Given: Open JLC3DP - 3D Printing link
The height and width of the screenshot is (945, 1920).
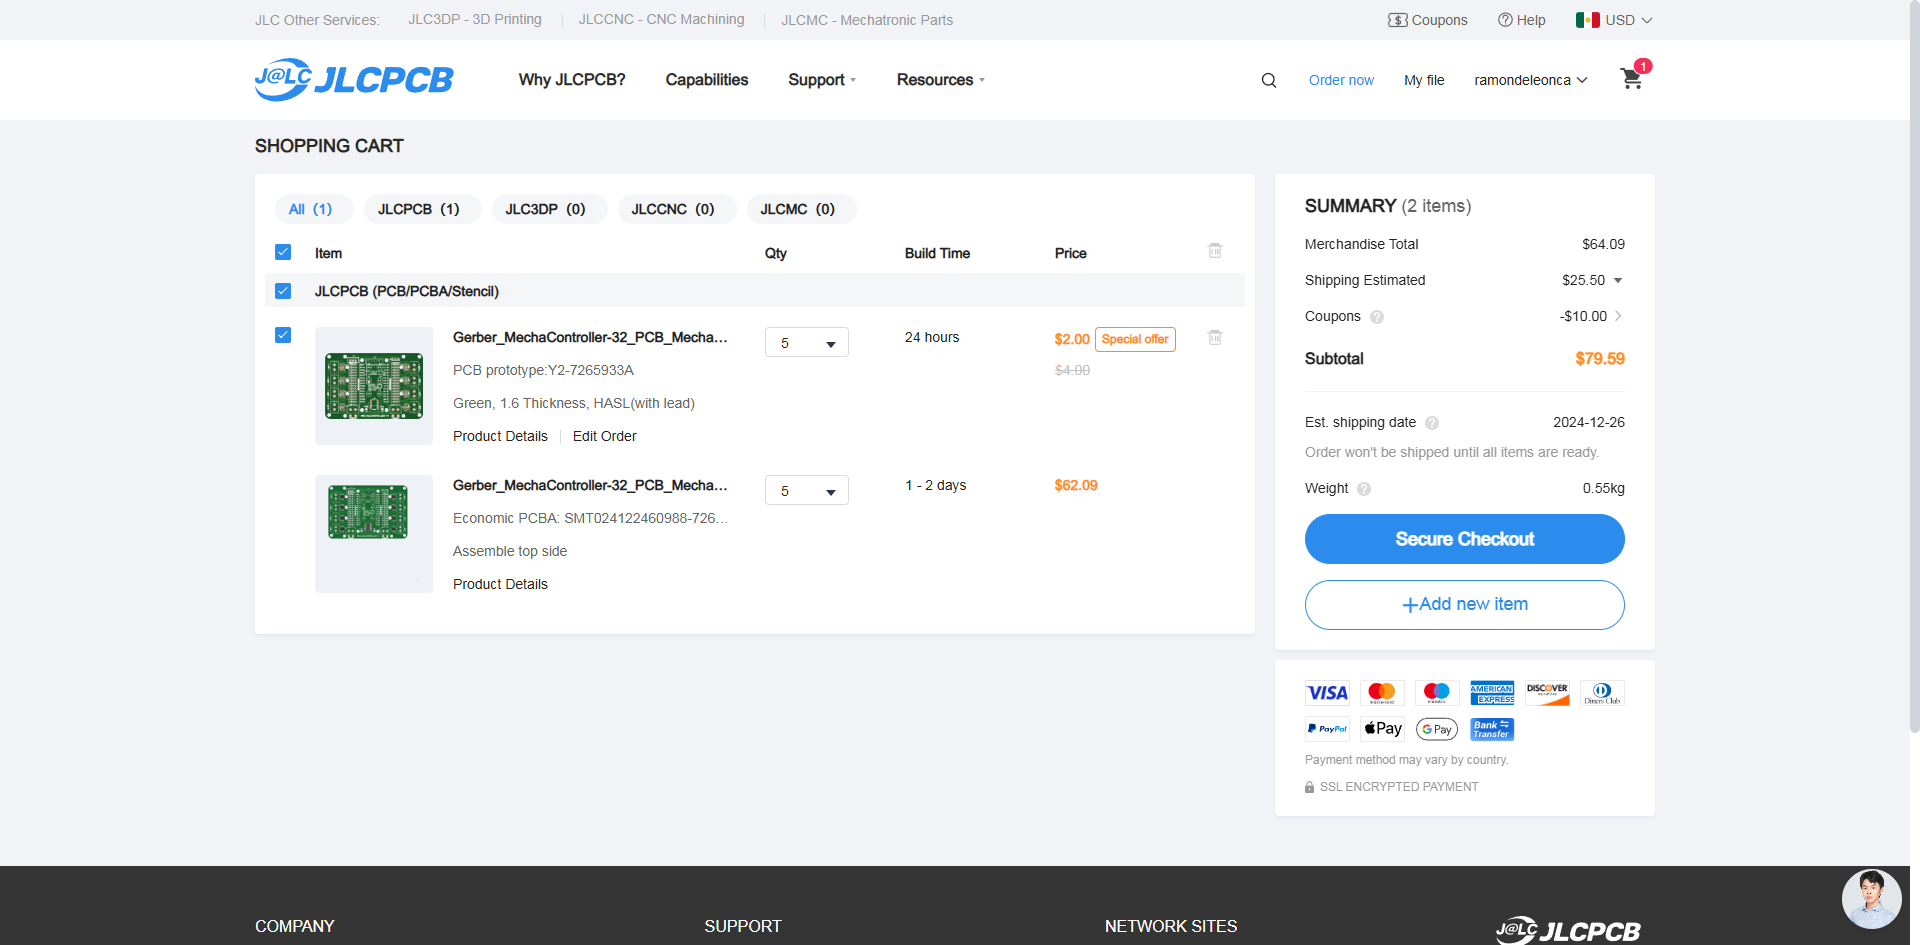Looking at the screenshot, I should coord(475,19).
